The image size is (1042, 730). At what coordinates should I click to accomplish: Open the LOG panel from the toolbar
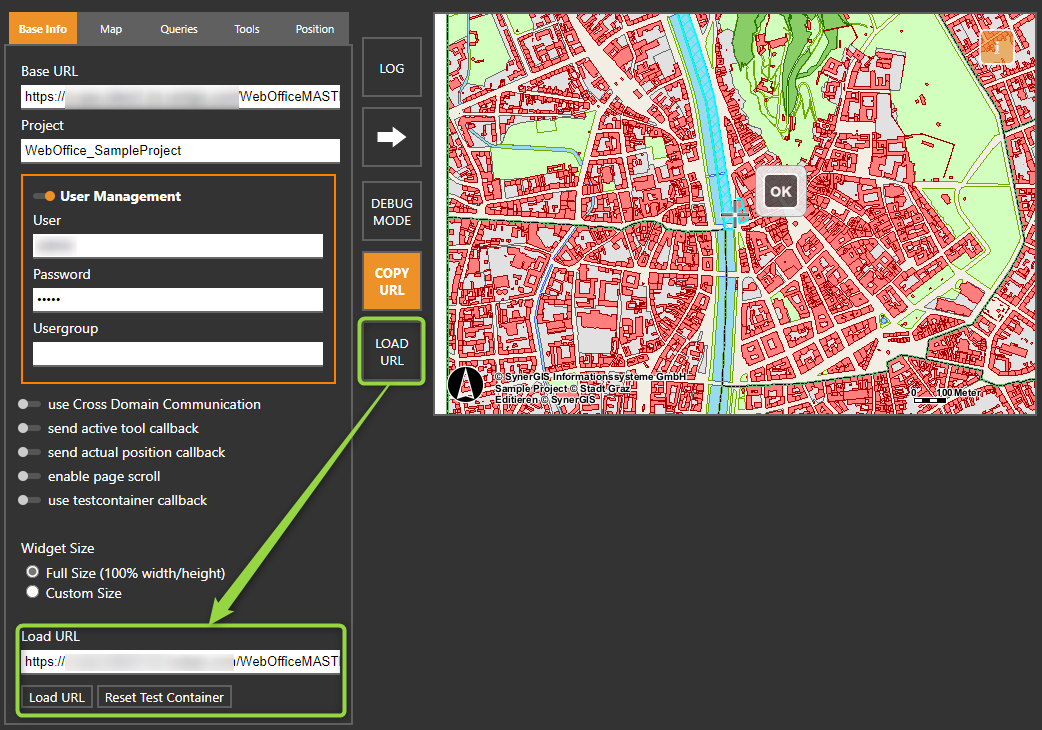(x=391, y=67)
